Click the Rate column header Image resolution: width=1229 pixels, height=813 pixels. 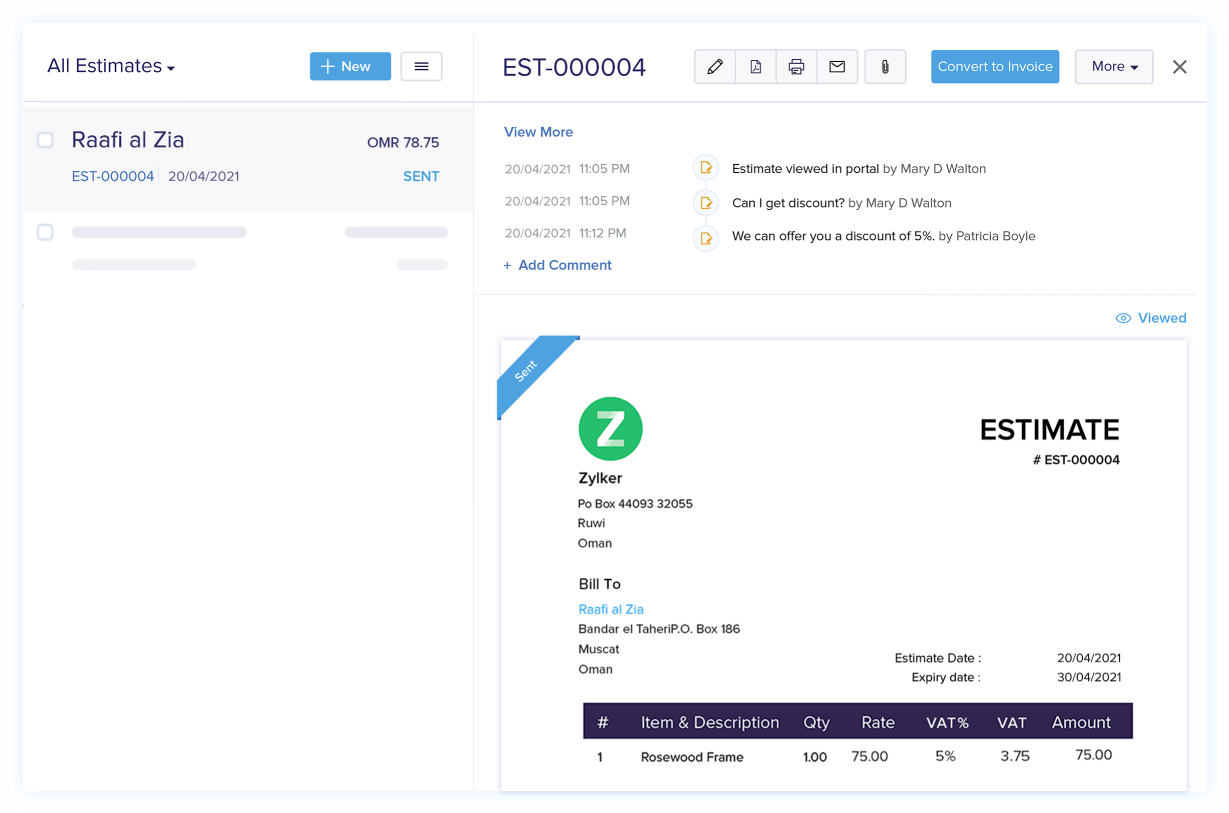pos(878,722)
